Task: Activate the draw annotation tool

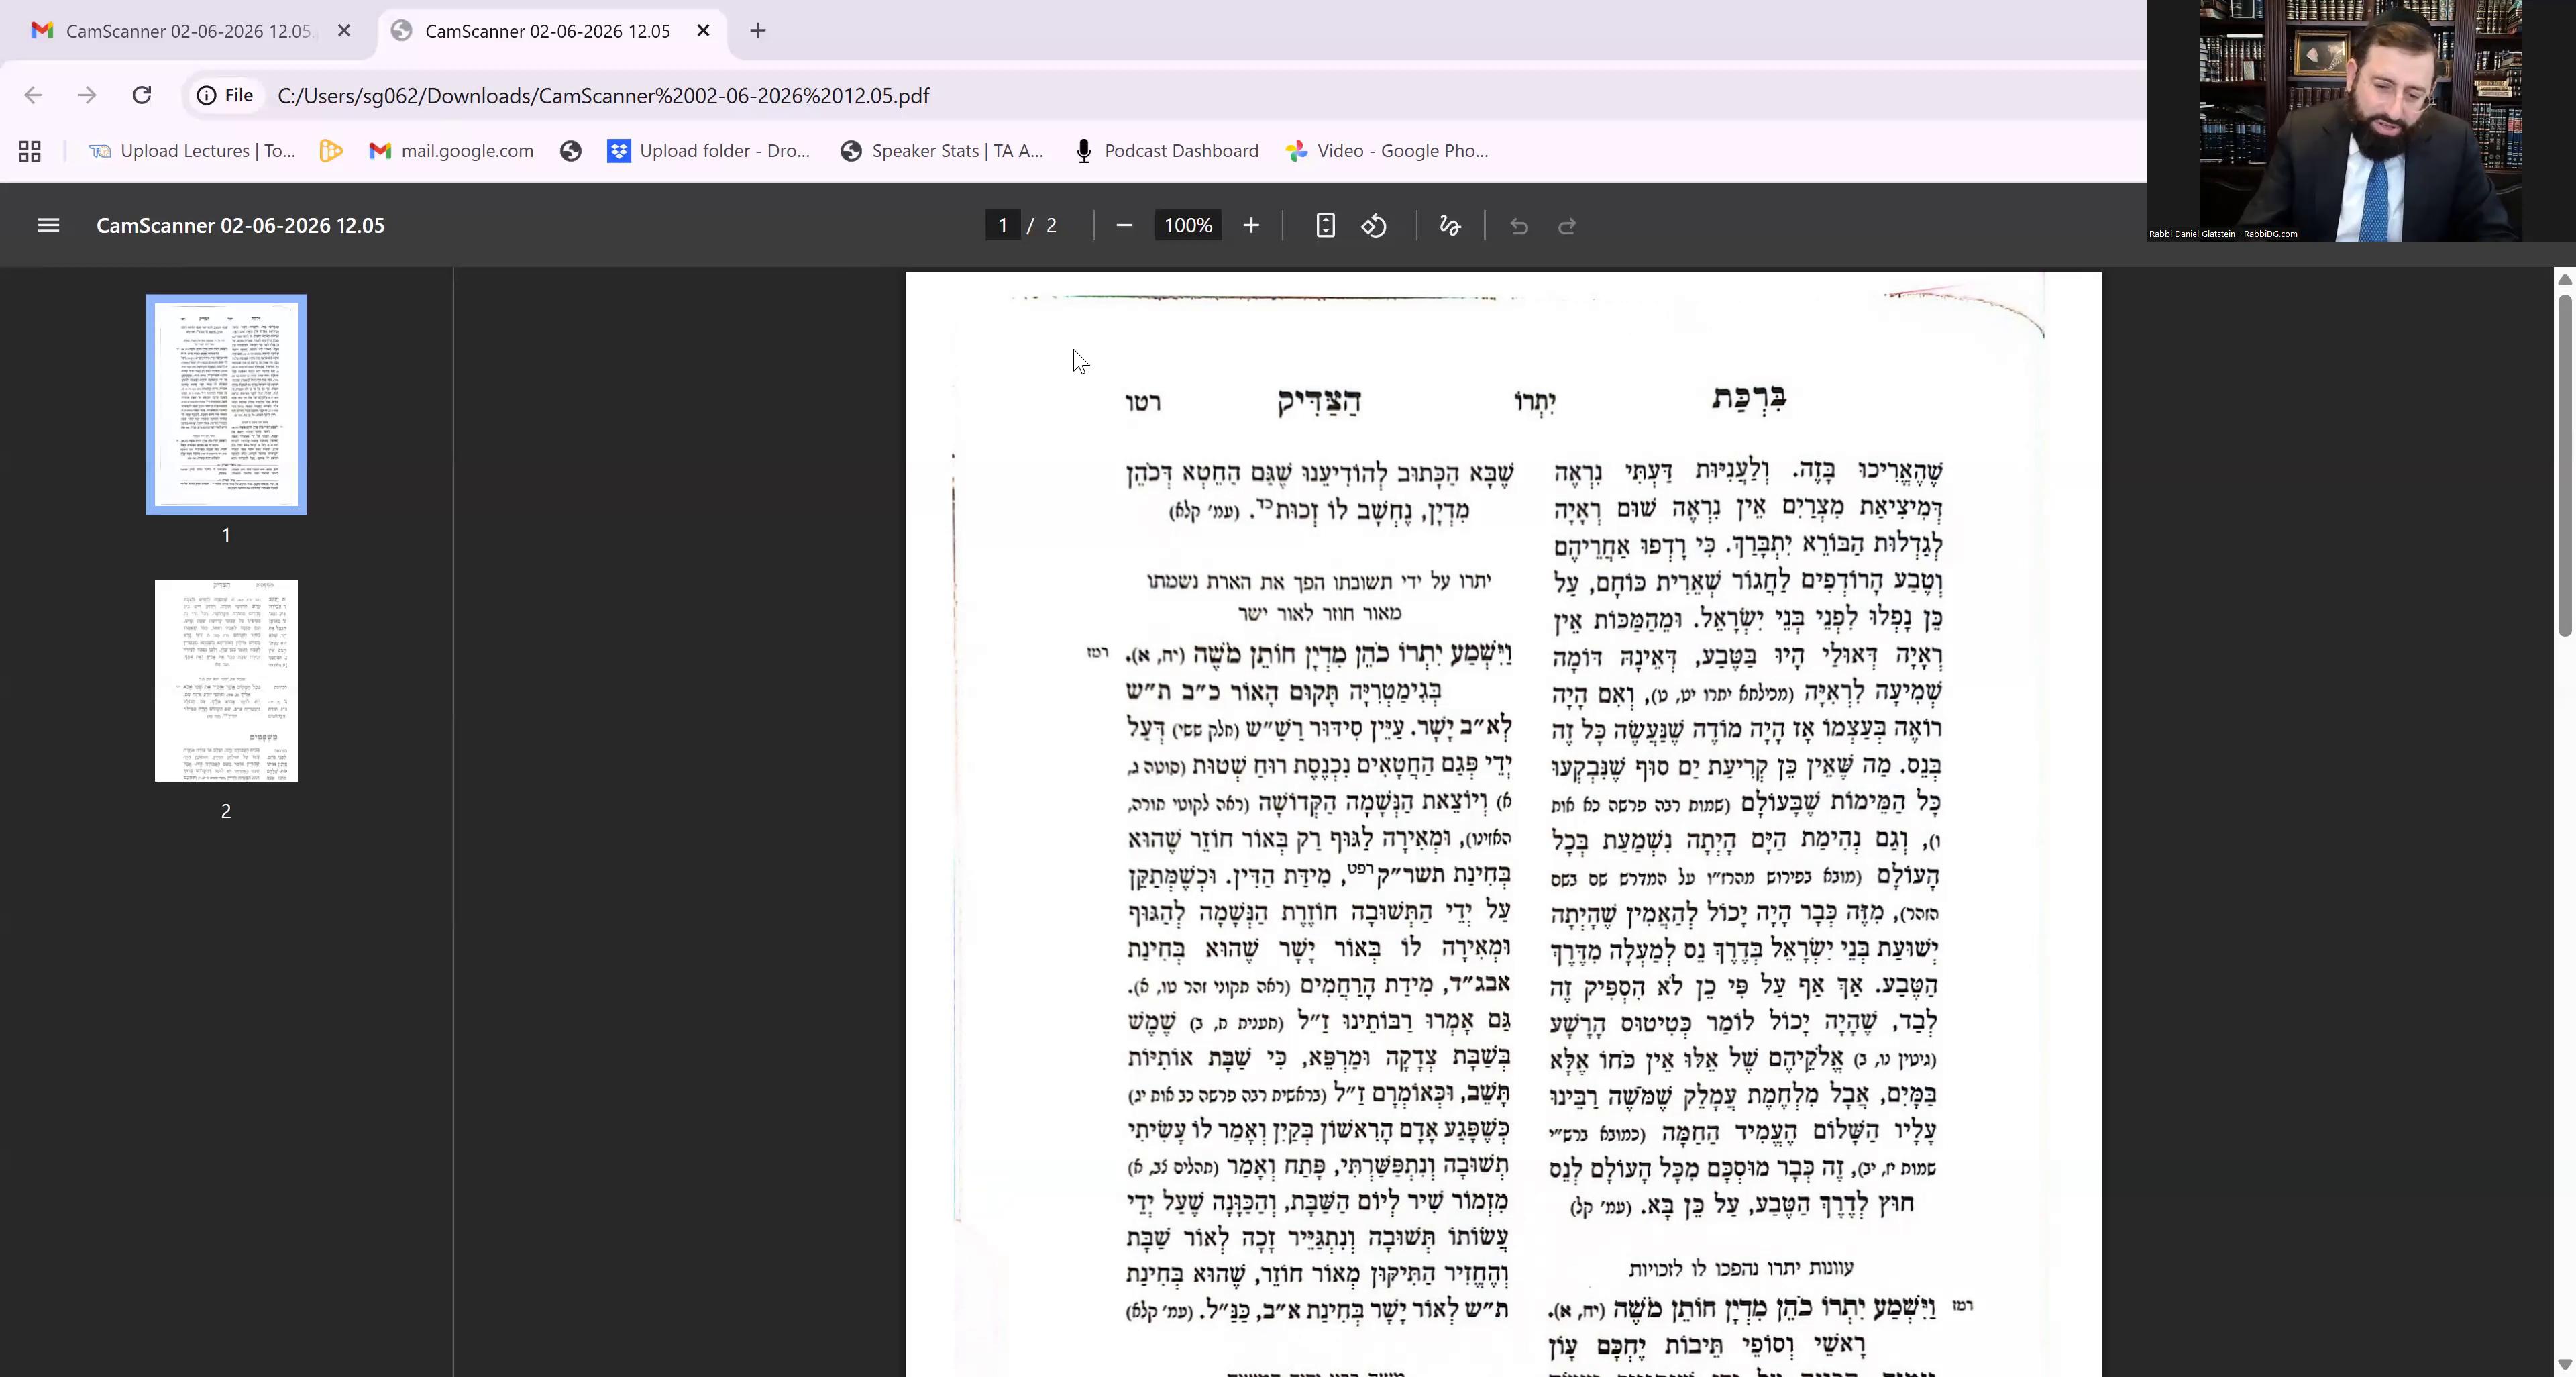Action: (1450, 226)
